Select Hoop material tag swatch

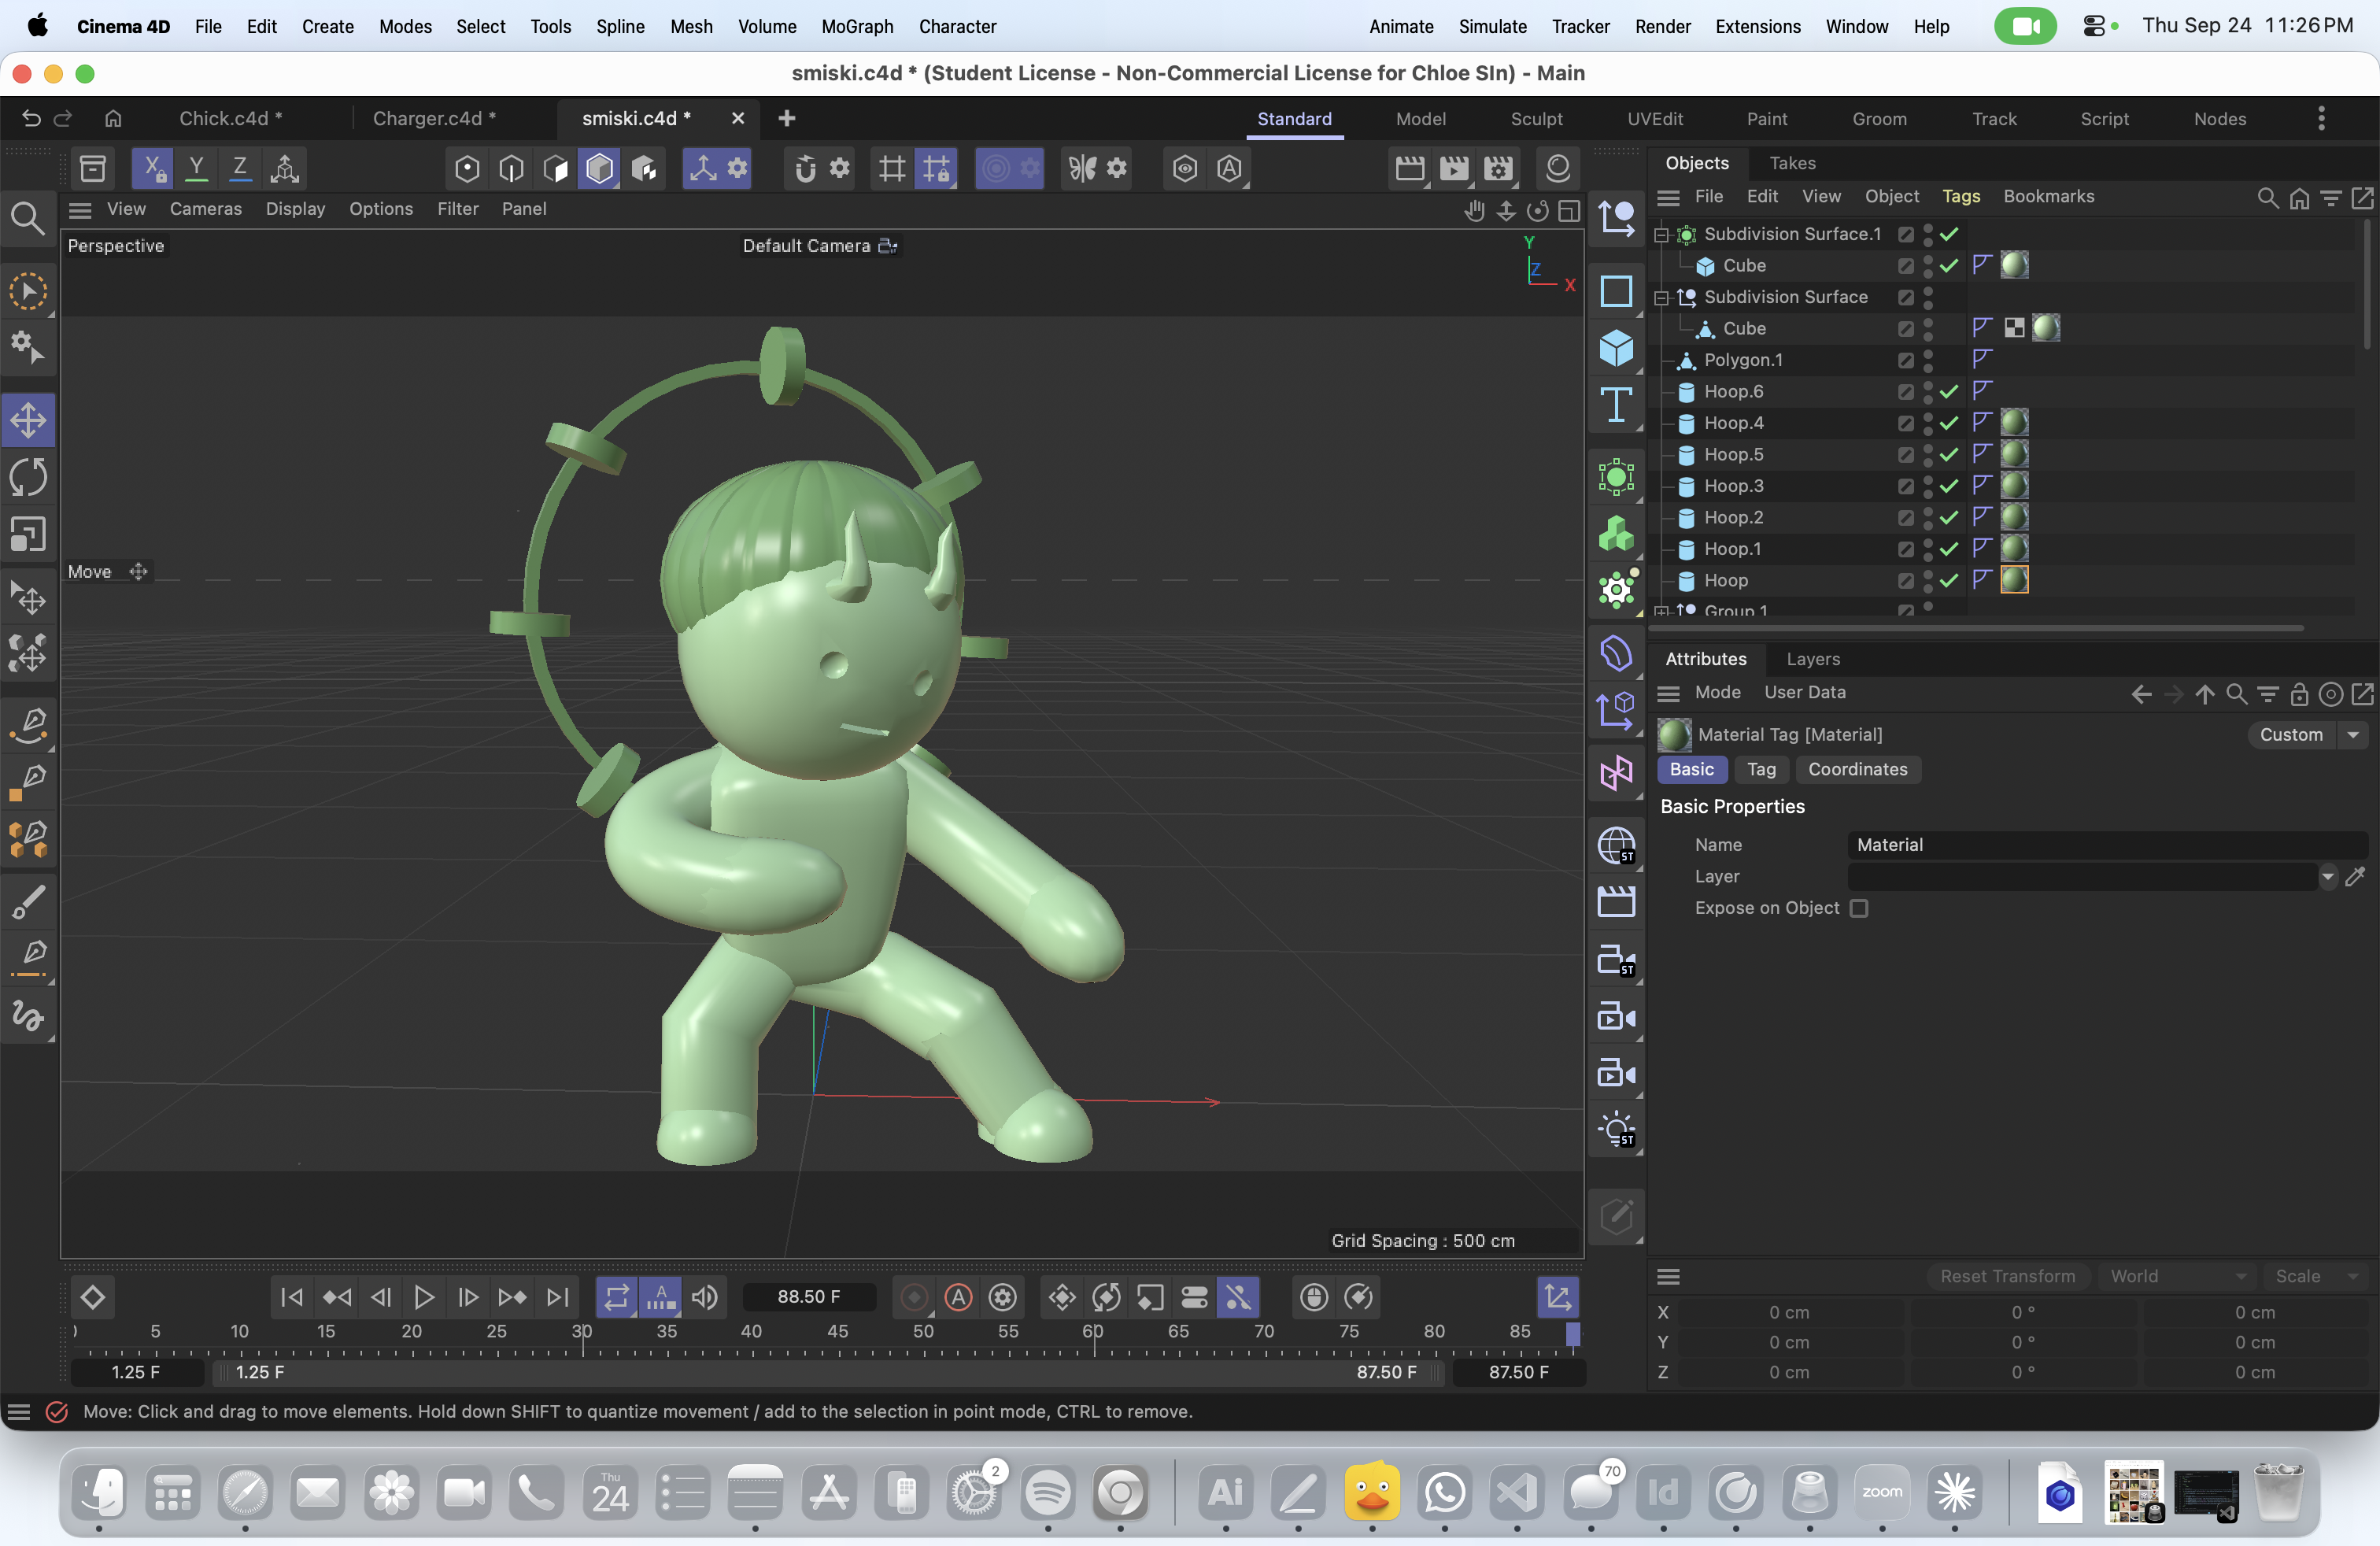click(2014, 580)
